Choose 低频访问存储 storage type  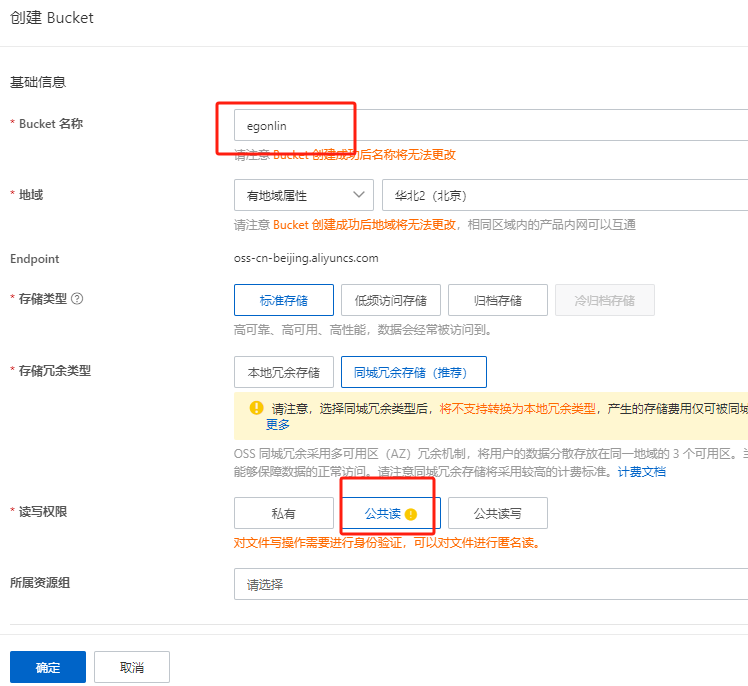pos(390,300)
